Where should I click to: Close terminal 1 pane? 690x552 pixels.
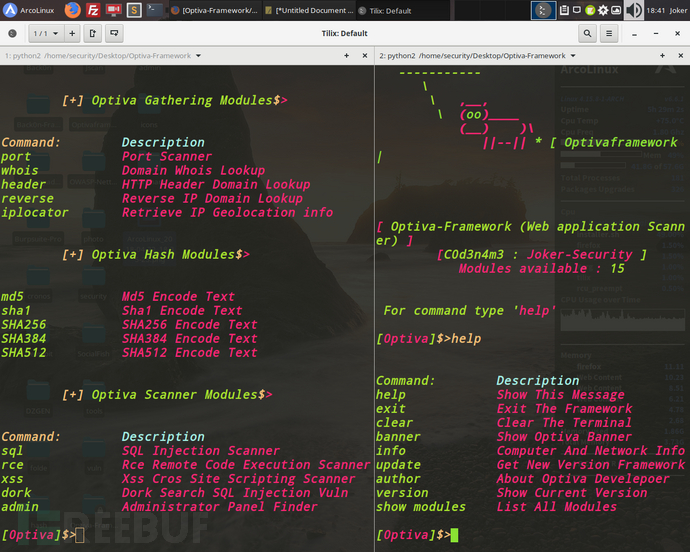[365, 55]
